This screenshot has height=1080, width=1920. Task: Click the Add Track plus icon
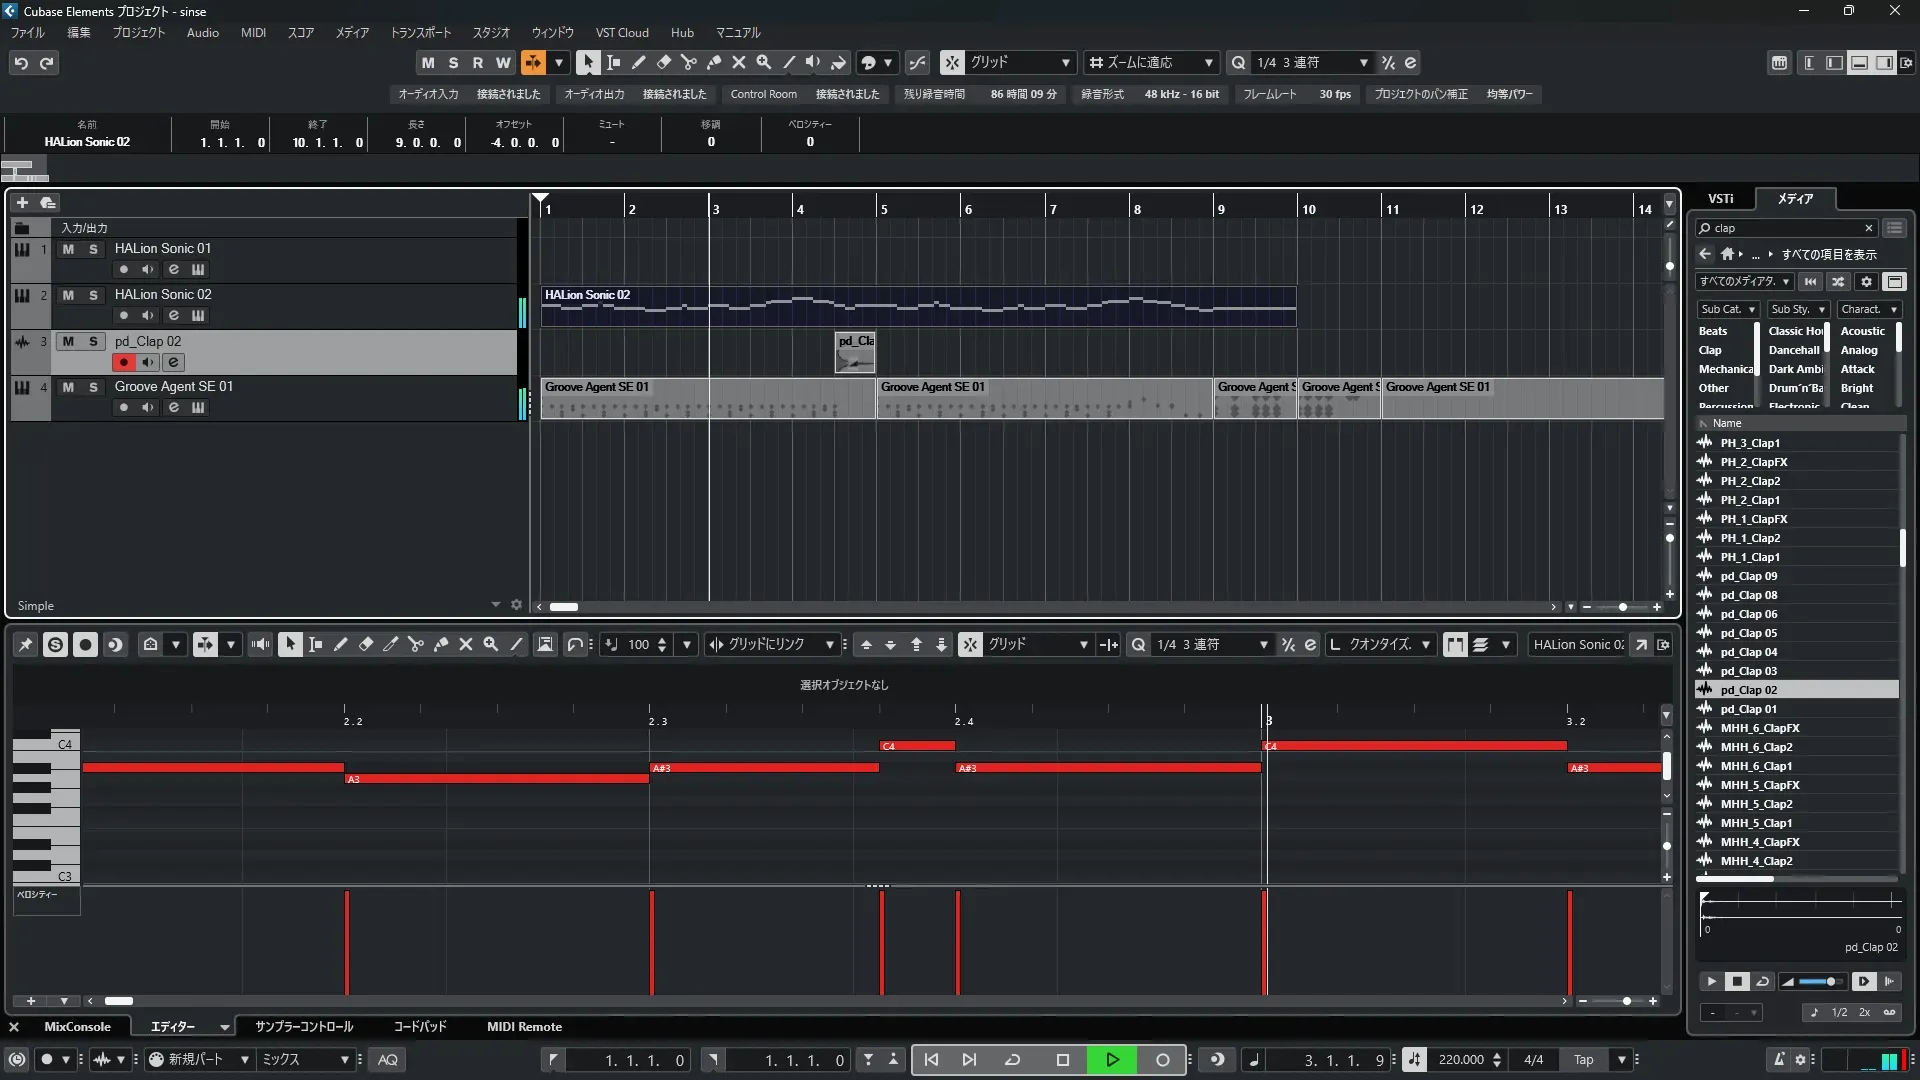tap(22, 203)
